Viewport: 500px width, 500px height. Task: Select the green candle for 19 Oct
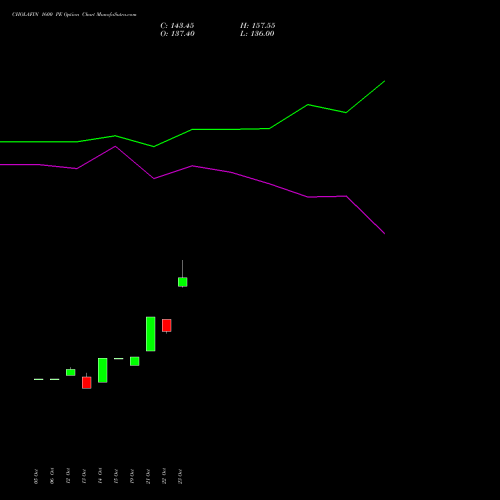click(x=135, y=361)
